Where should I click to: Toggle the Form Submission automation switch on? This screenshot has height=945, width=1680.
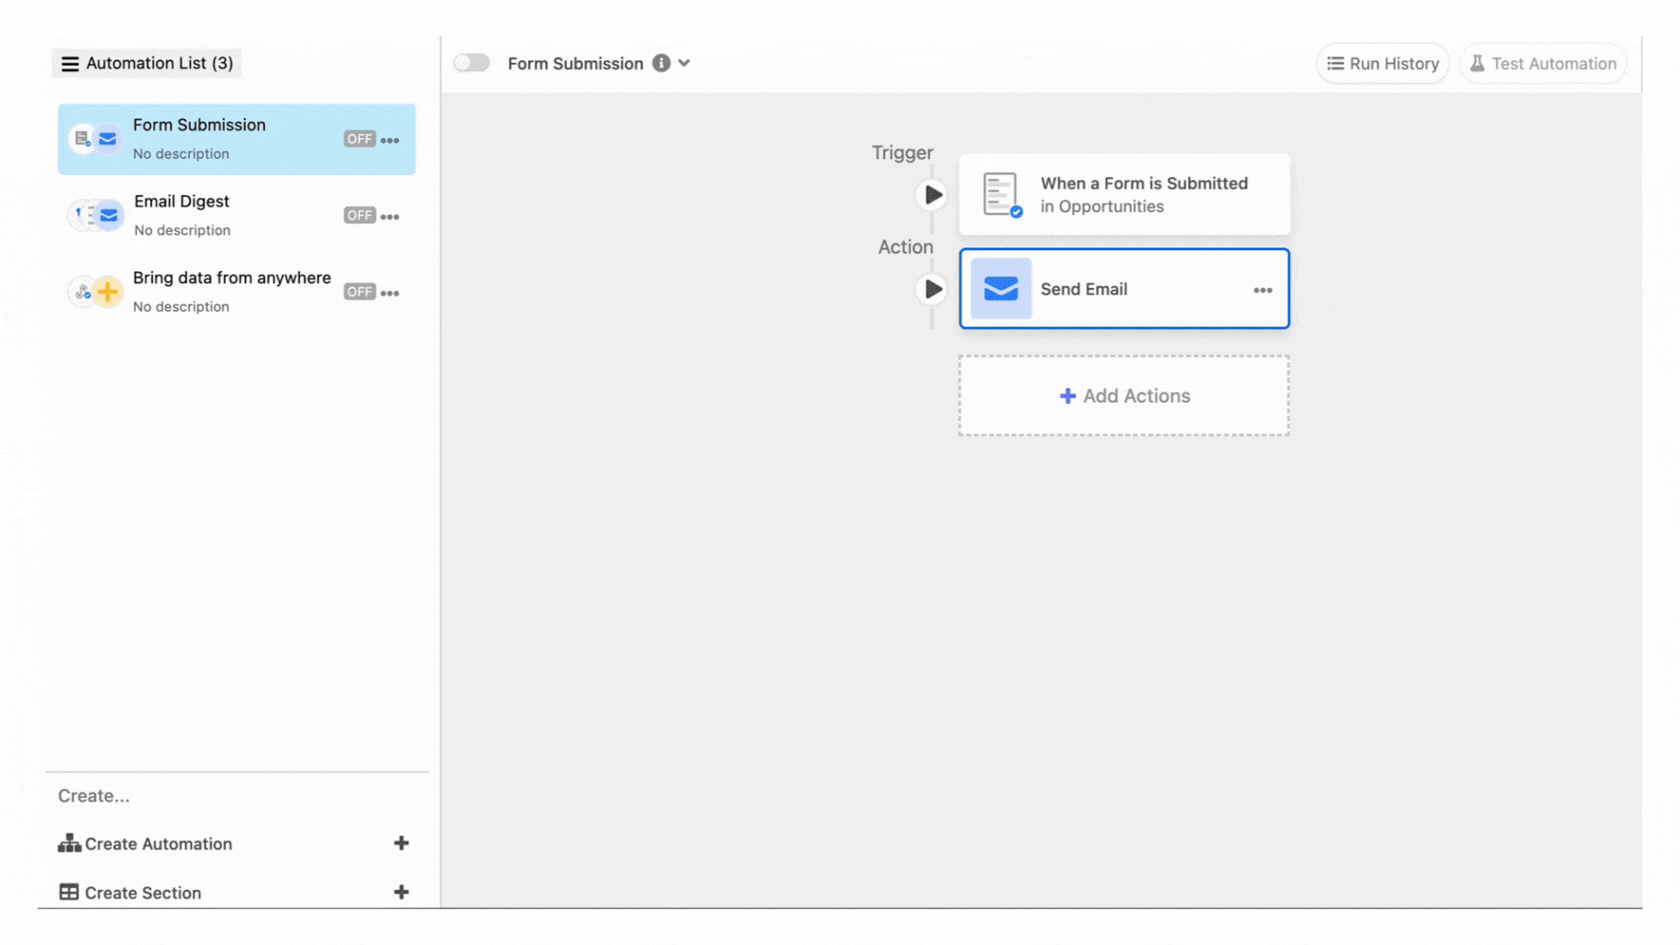(471, 63)
